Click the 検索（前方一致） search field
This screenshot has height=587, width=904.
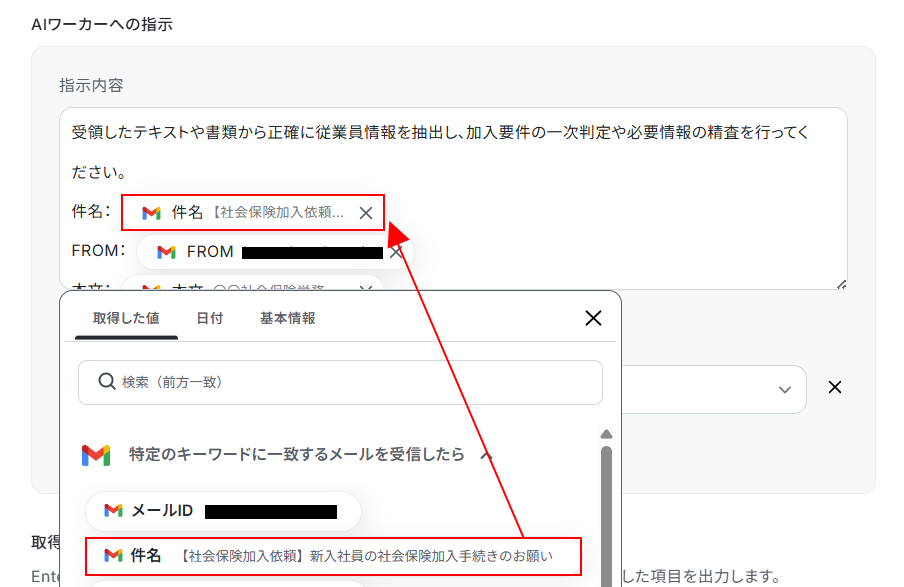pos(340,382)
